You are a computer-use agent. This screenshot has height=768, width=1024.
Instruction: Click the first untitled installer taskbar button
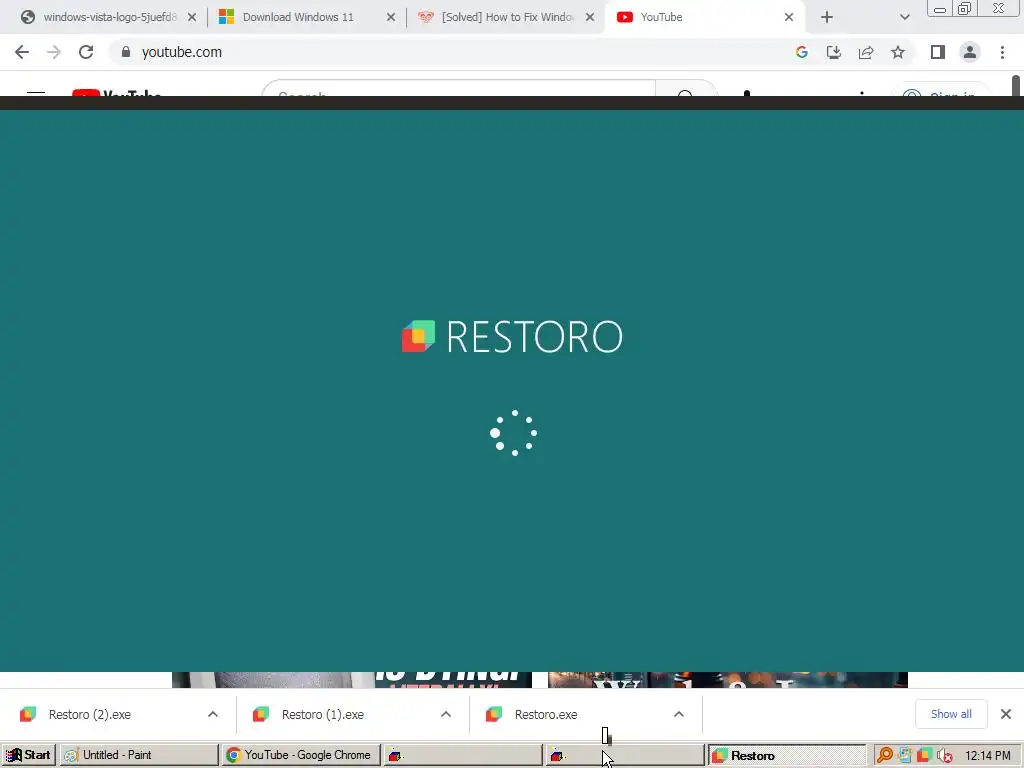pyautogui.click(x=462, y=755)
